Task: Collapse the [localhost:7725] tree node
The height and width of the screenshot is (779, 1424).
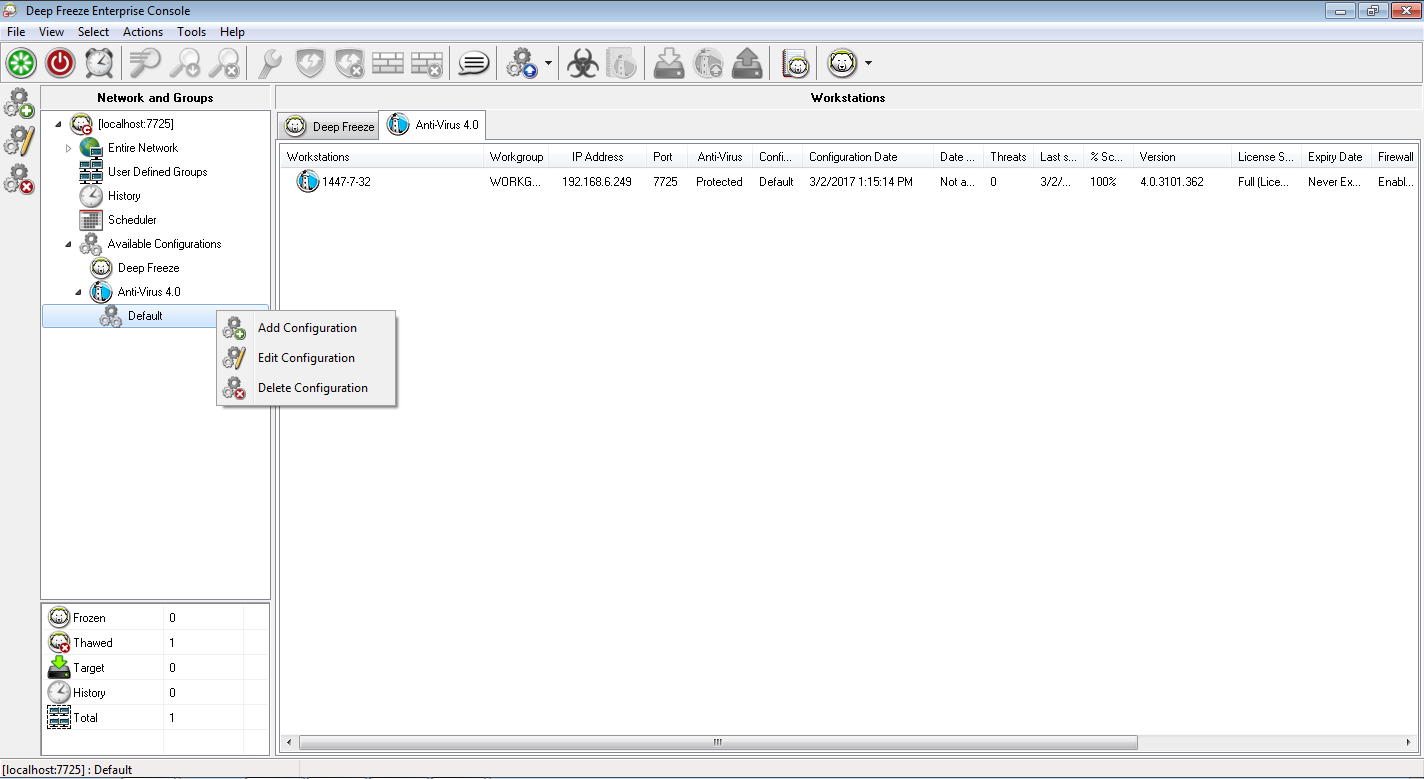Action: (57, 124)
